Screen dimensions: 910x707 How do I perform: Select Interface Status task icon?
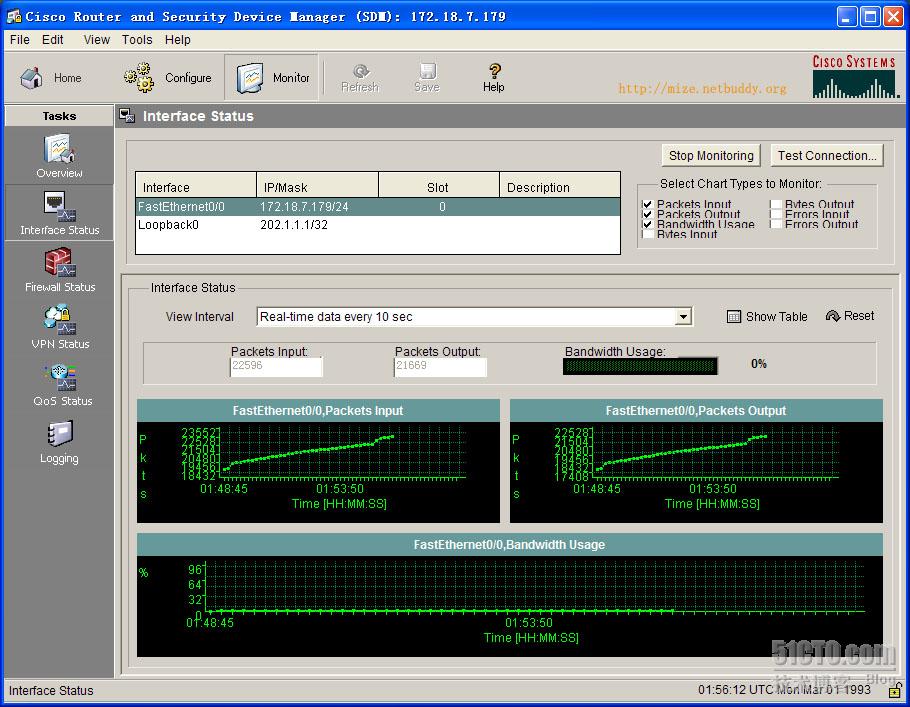coord(59,206)
